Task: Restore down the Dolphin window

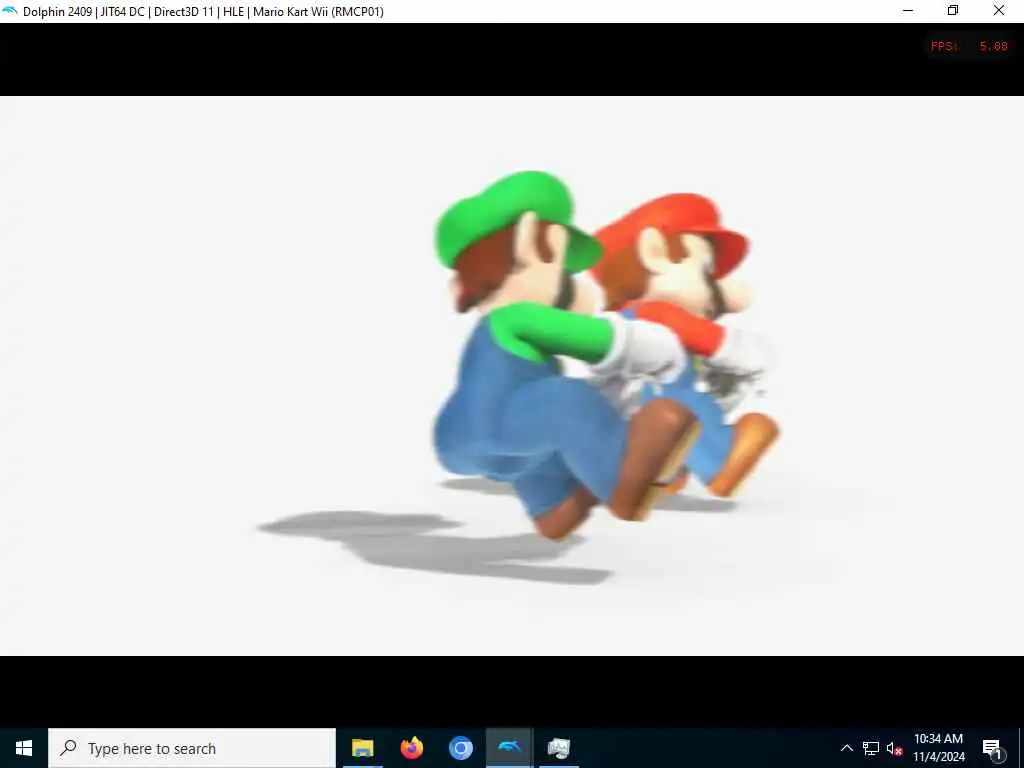Action: click(x=953, y=11)
